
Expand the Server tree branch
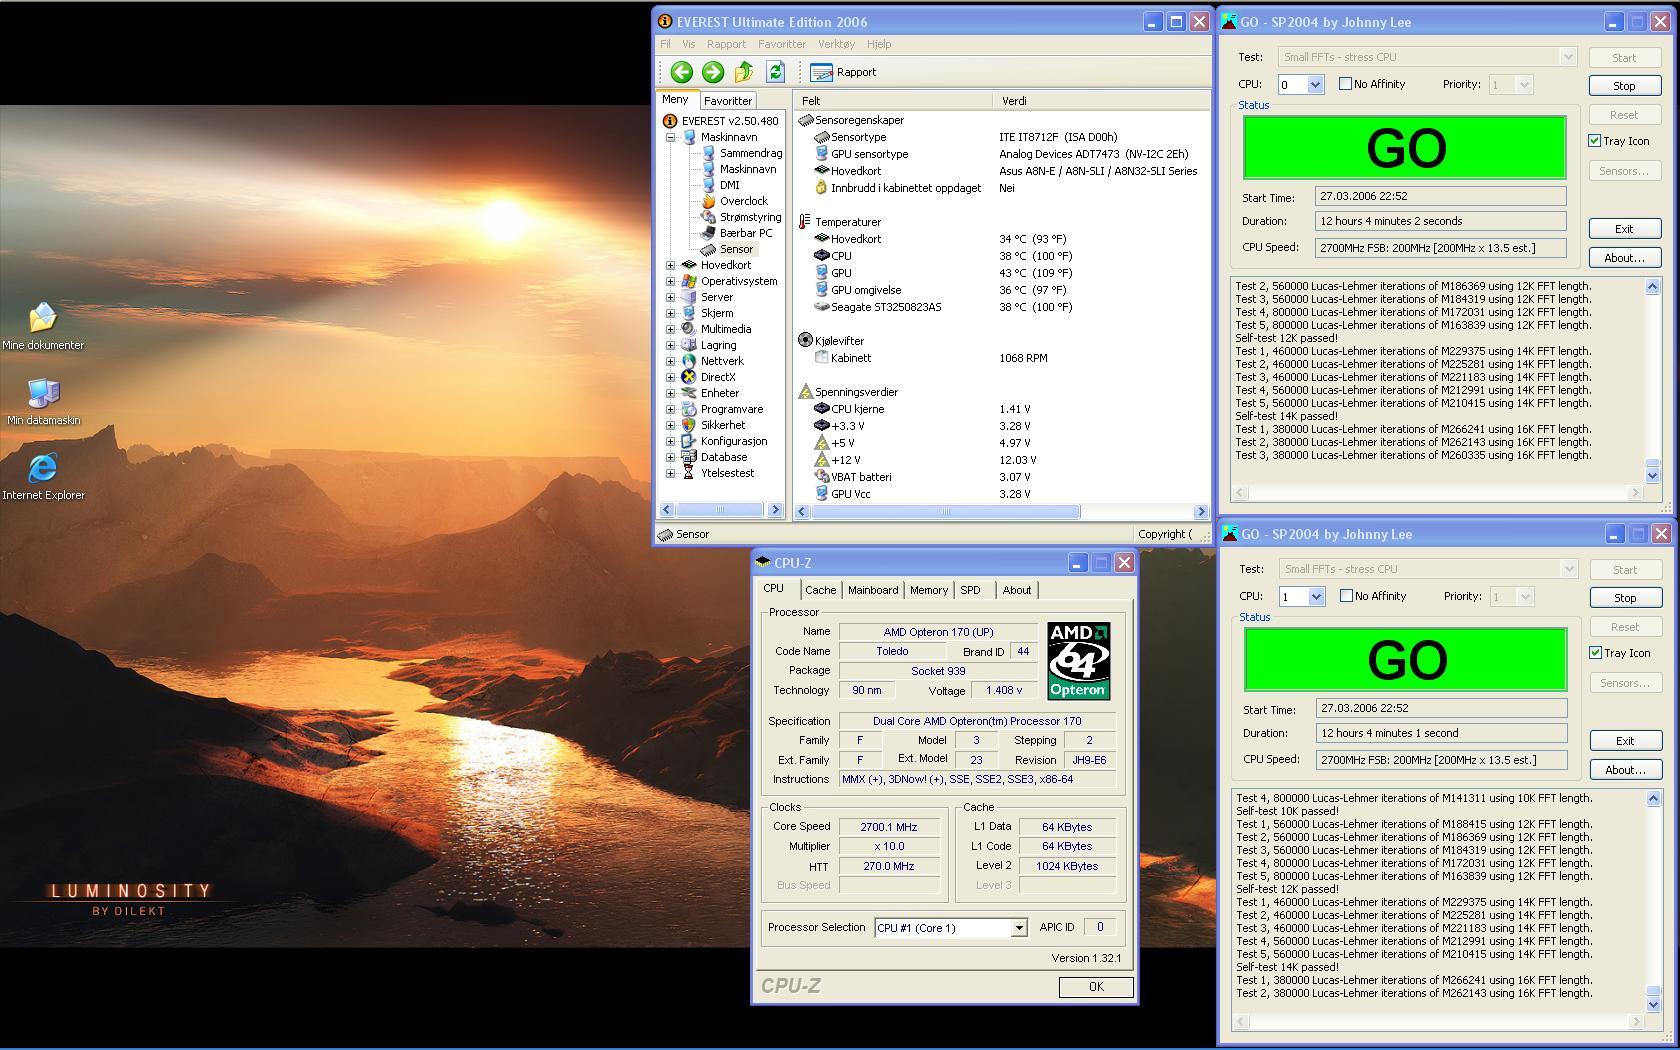(x=670, y=297)
